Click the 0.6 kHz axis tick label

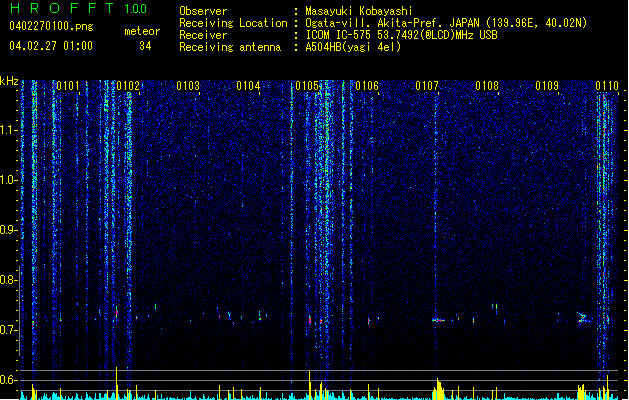pyautogui.click(x=8, y=380)
